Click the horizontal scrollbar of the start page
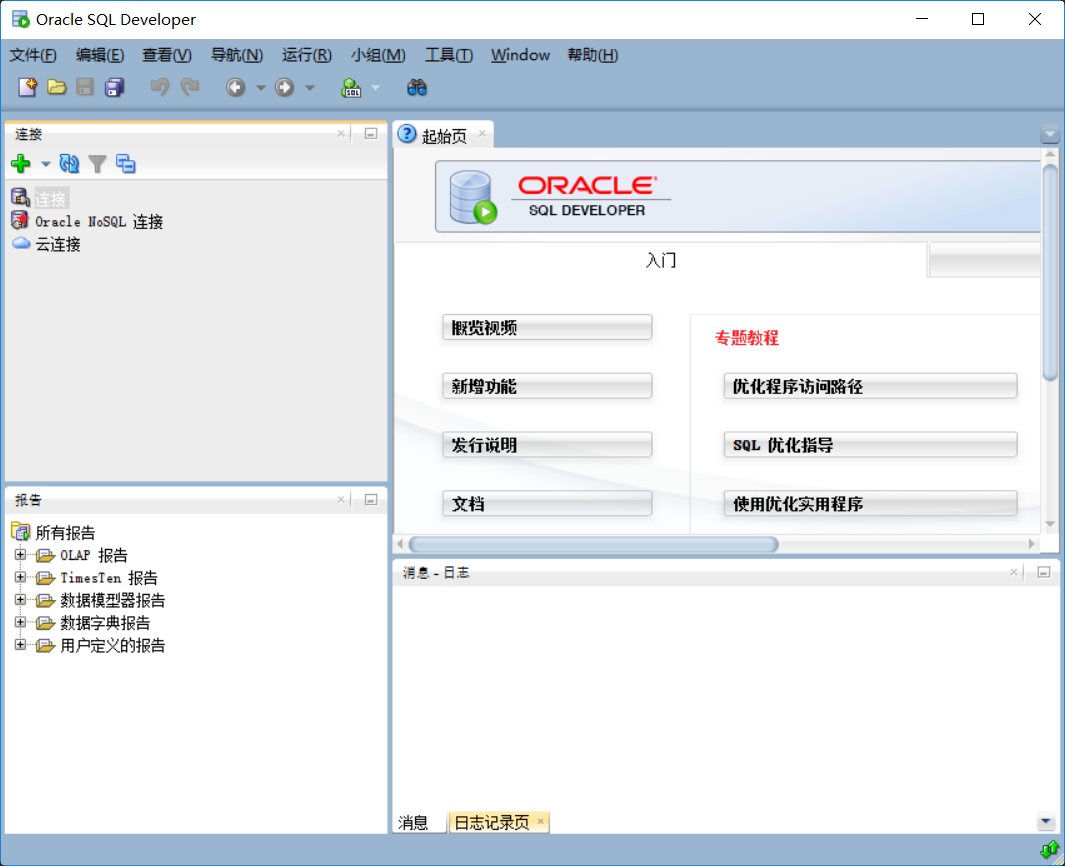 click(593, 545)
